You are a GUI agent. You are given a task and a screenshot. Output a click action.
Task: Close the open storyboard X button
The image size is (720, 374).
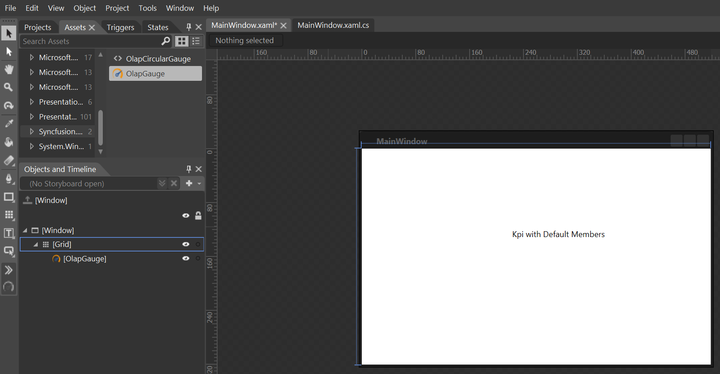[174, 183]
